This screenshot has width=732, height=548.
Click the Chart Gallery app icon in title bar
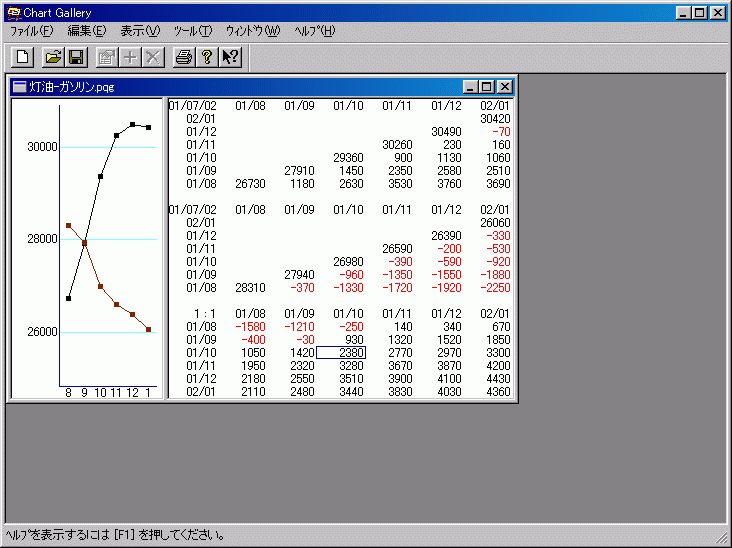tap(13, 12)
